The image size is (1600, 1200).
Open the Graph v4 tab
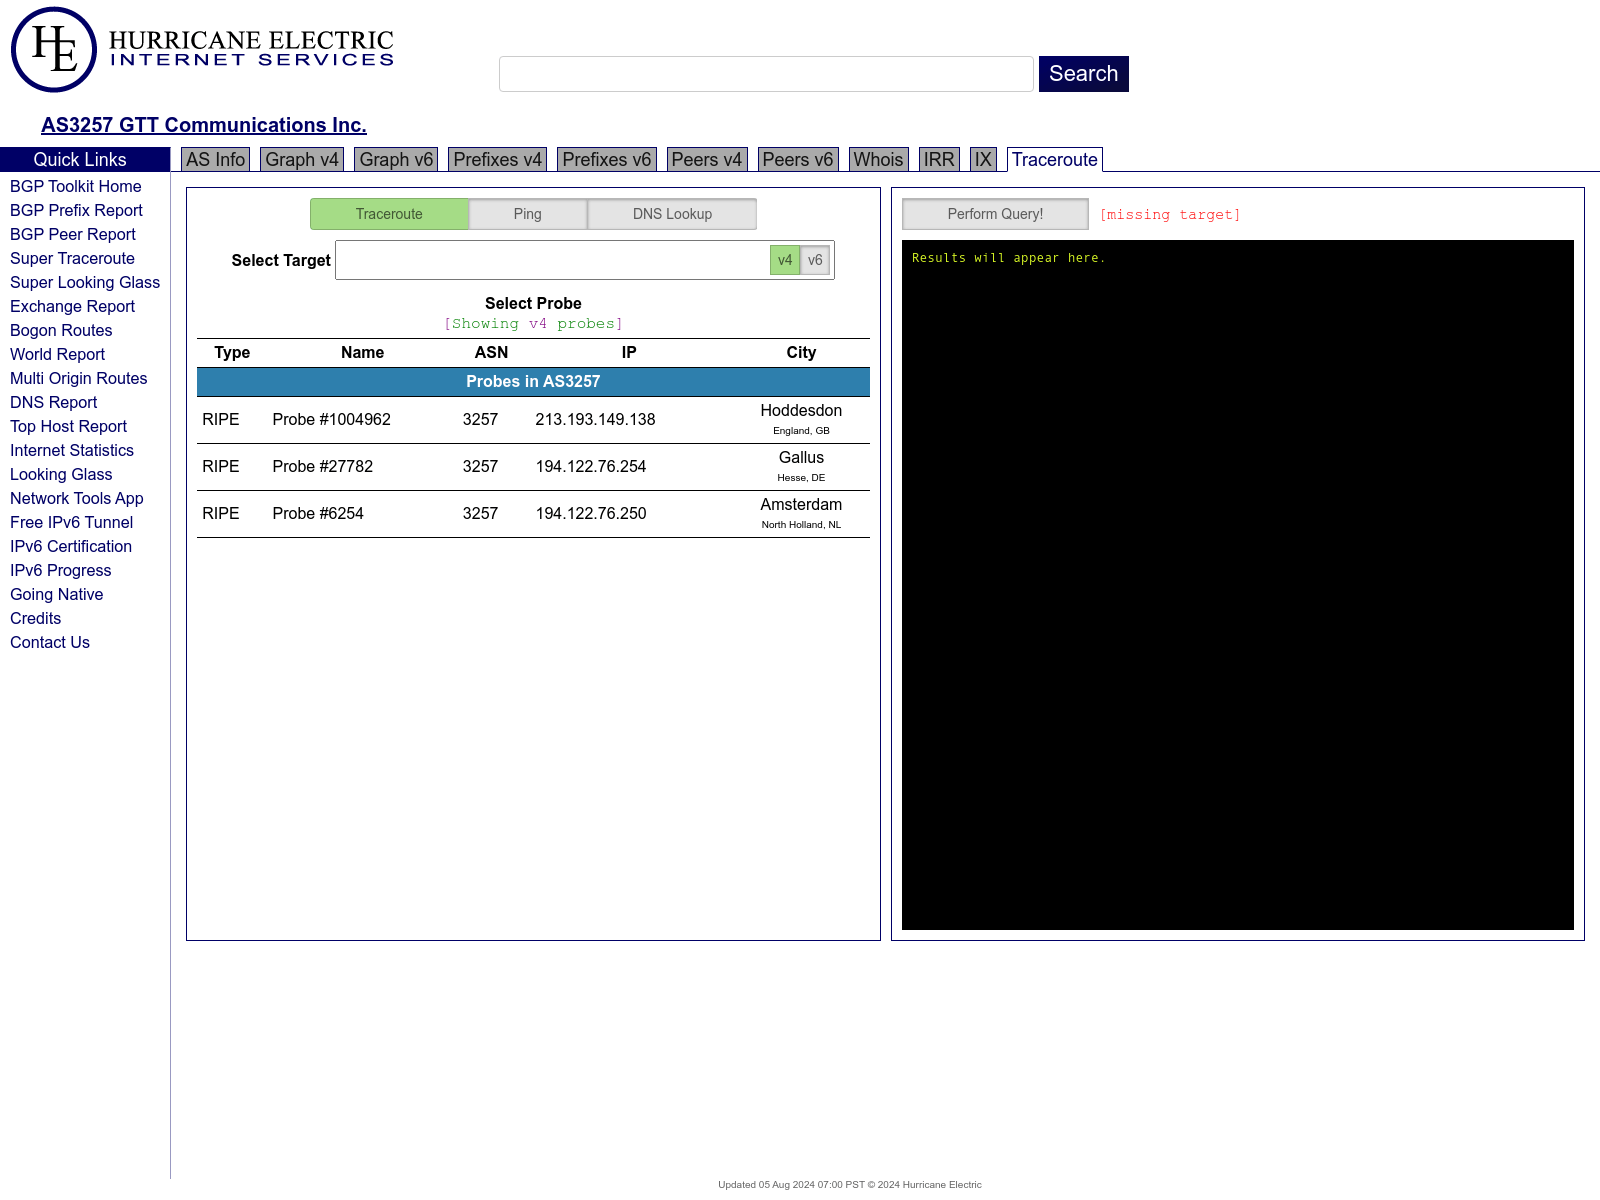click(x=302, y=160)
